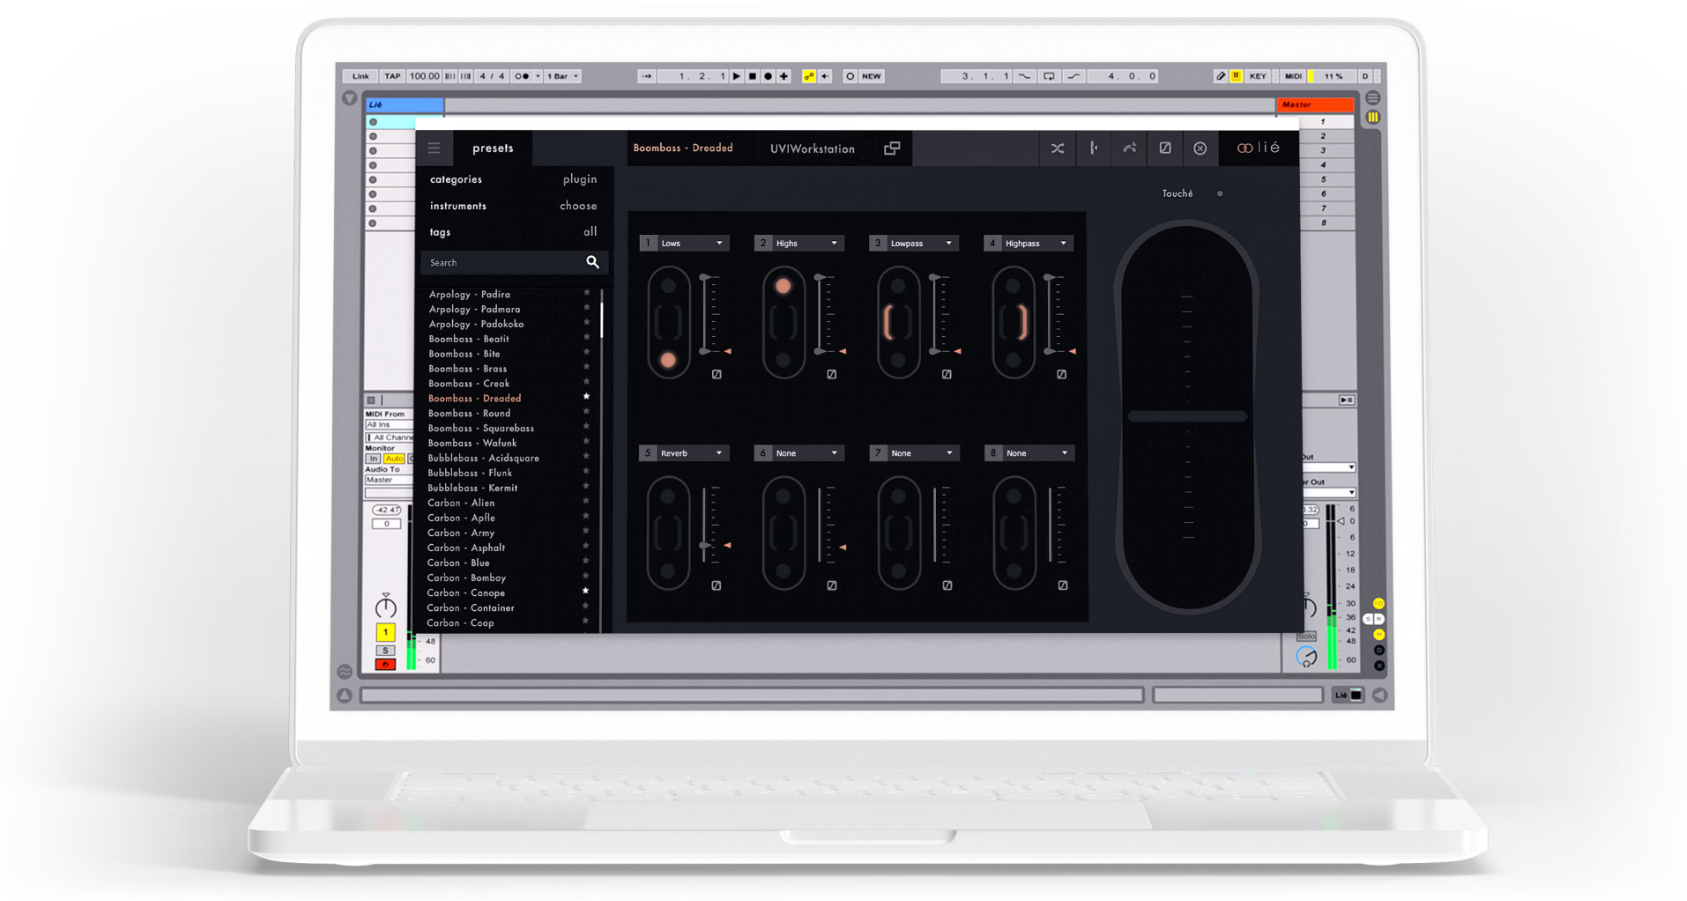Viewport: 1687px width, 901px height.
Task: Toggle the bypass box under slot 1 Lows
Action: point(716,375)
